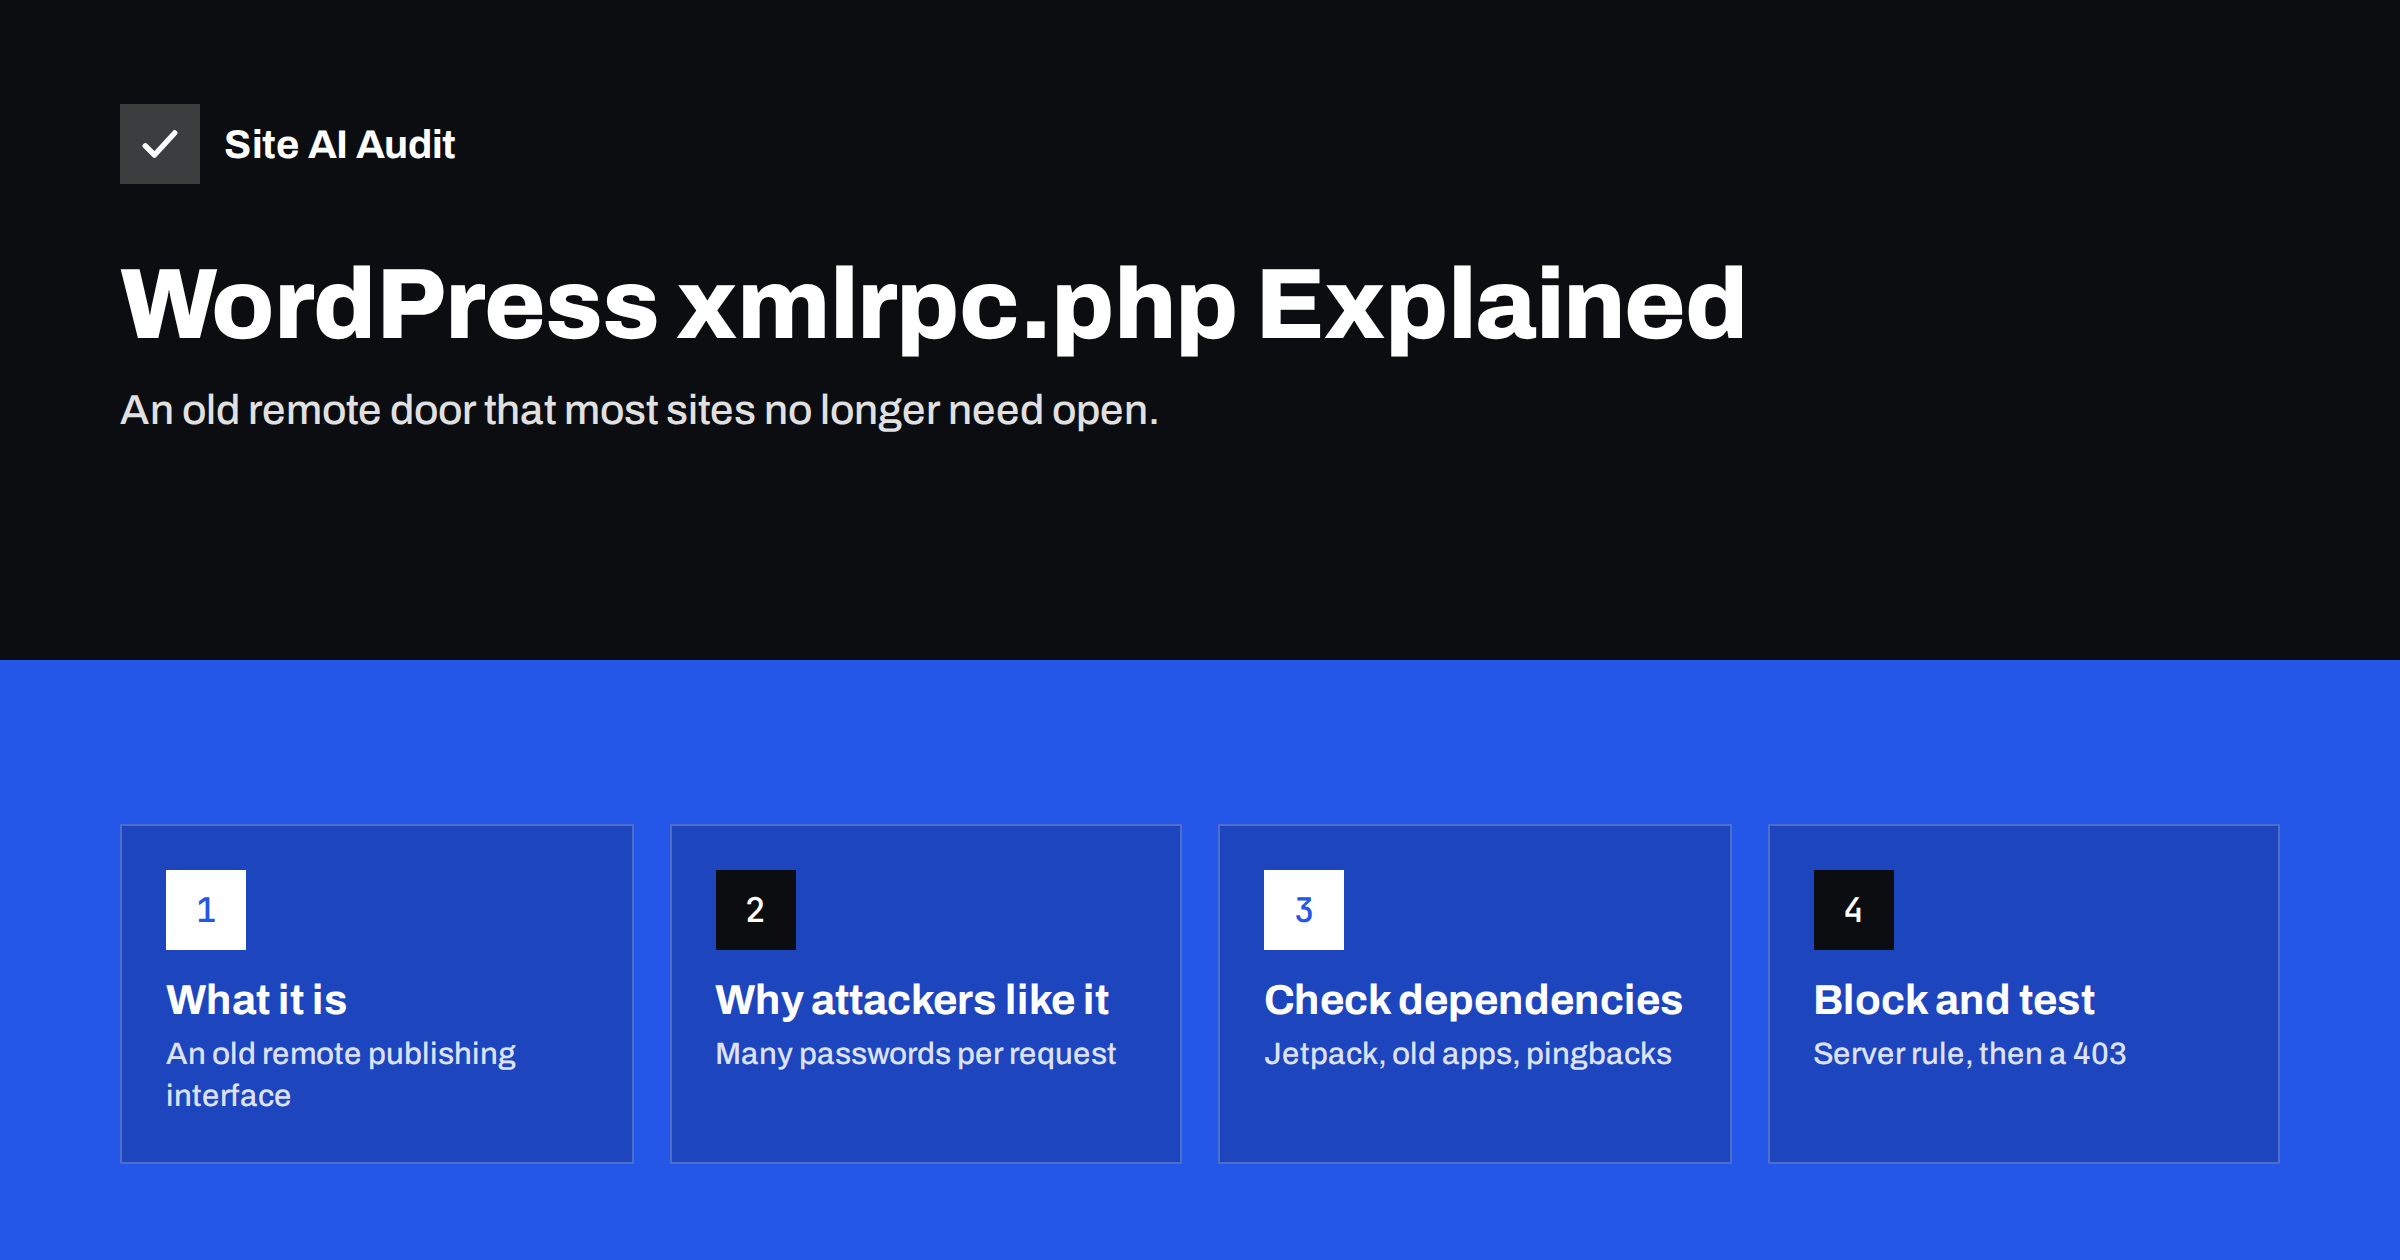Click the subtitle 'An old remote door' text

[640, 410]
